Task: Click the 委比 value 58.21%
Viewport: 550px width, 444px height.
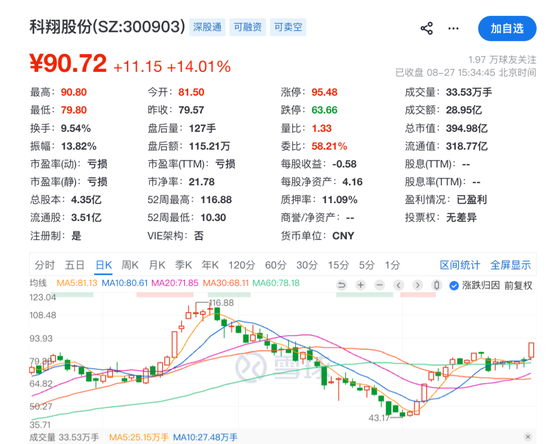Action: (329, 146)
